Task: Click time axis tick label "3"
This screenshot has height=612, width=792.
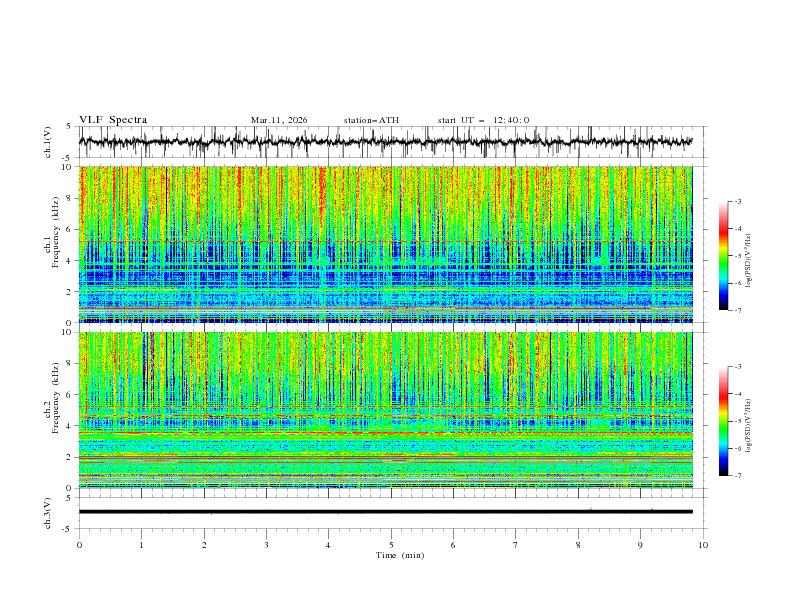Action: pyautogui.click(x=266, y=545)
